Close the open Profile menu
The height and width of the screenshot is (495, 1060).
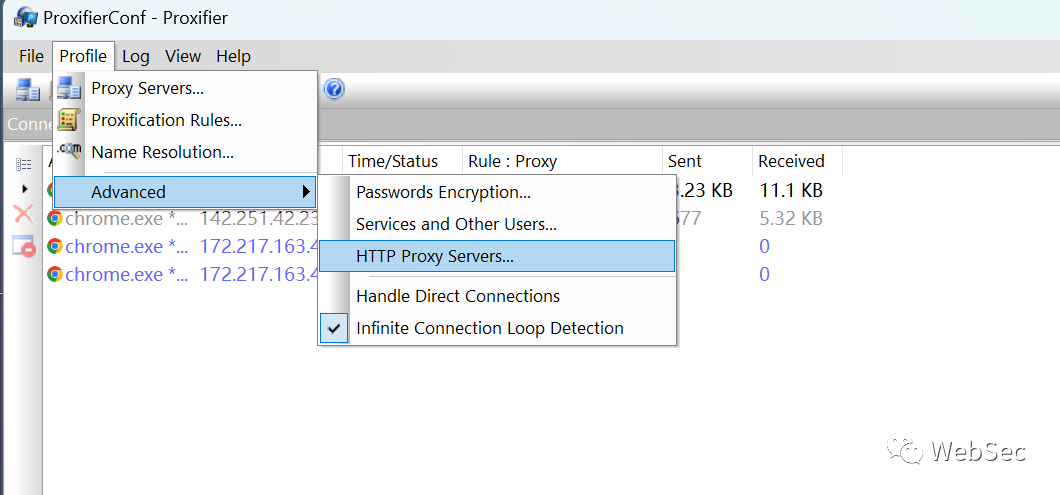pyautogui.click(x=83, y=56)
